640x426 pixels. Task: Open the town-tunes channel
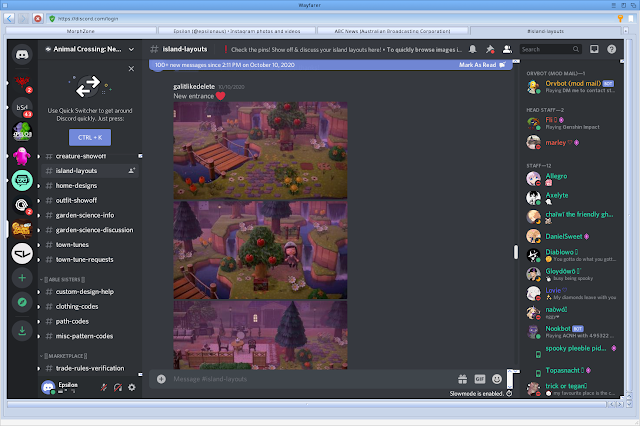click(90, 245)
